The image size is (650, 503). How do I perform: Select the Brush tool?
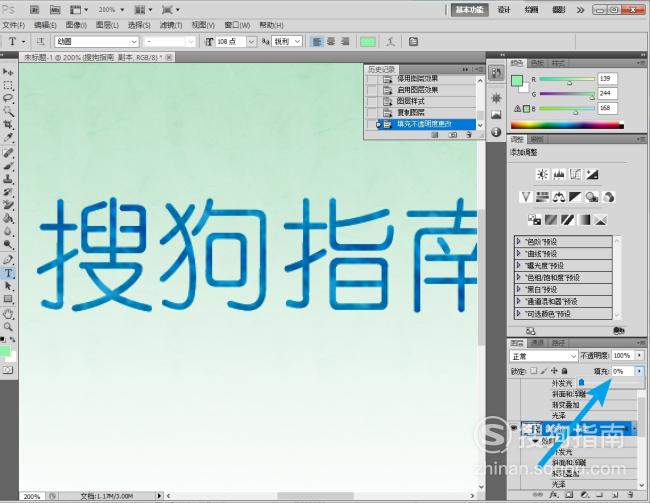click(x=8, y=166)
